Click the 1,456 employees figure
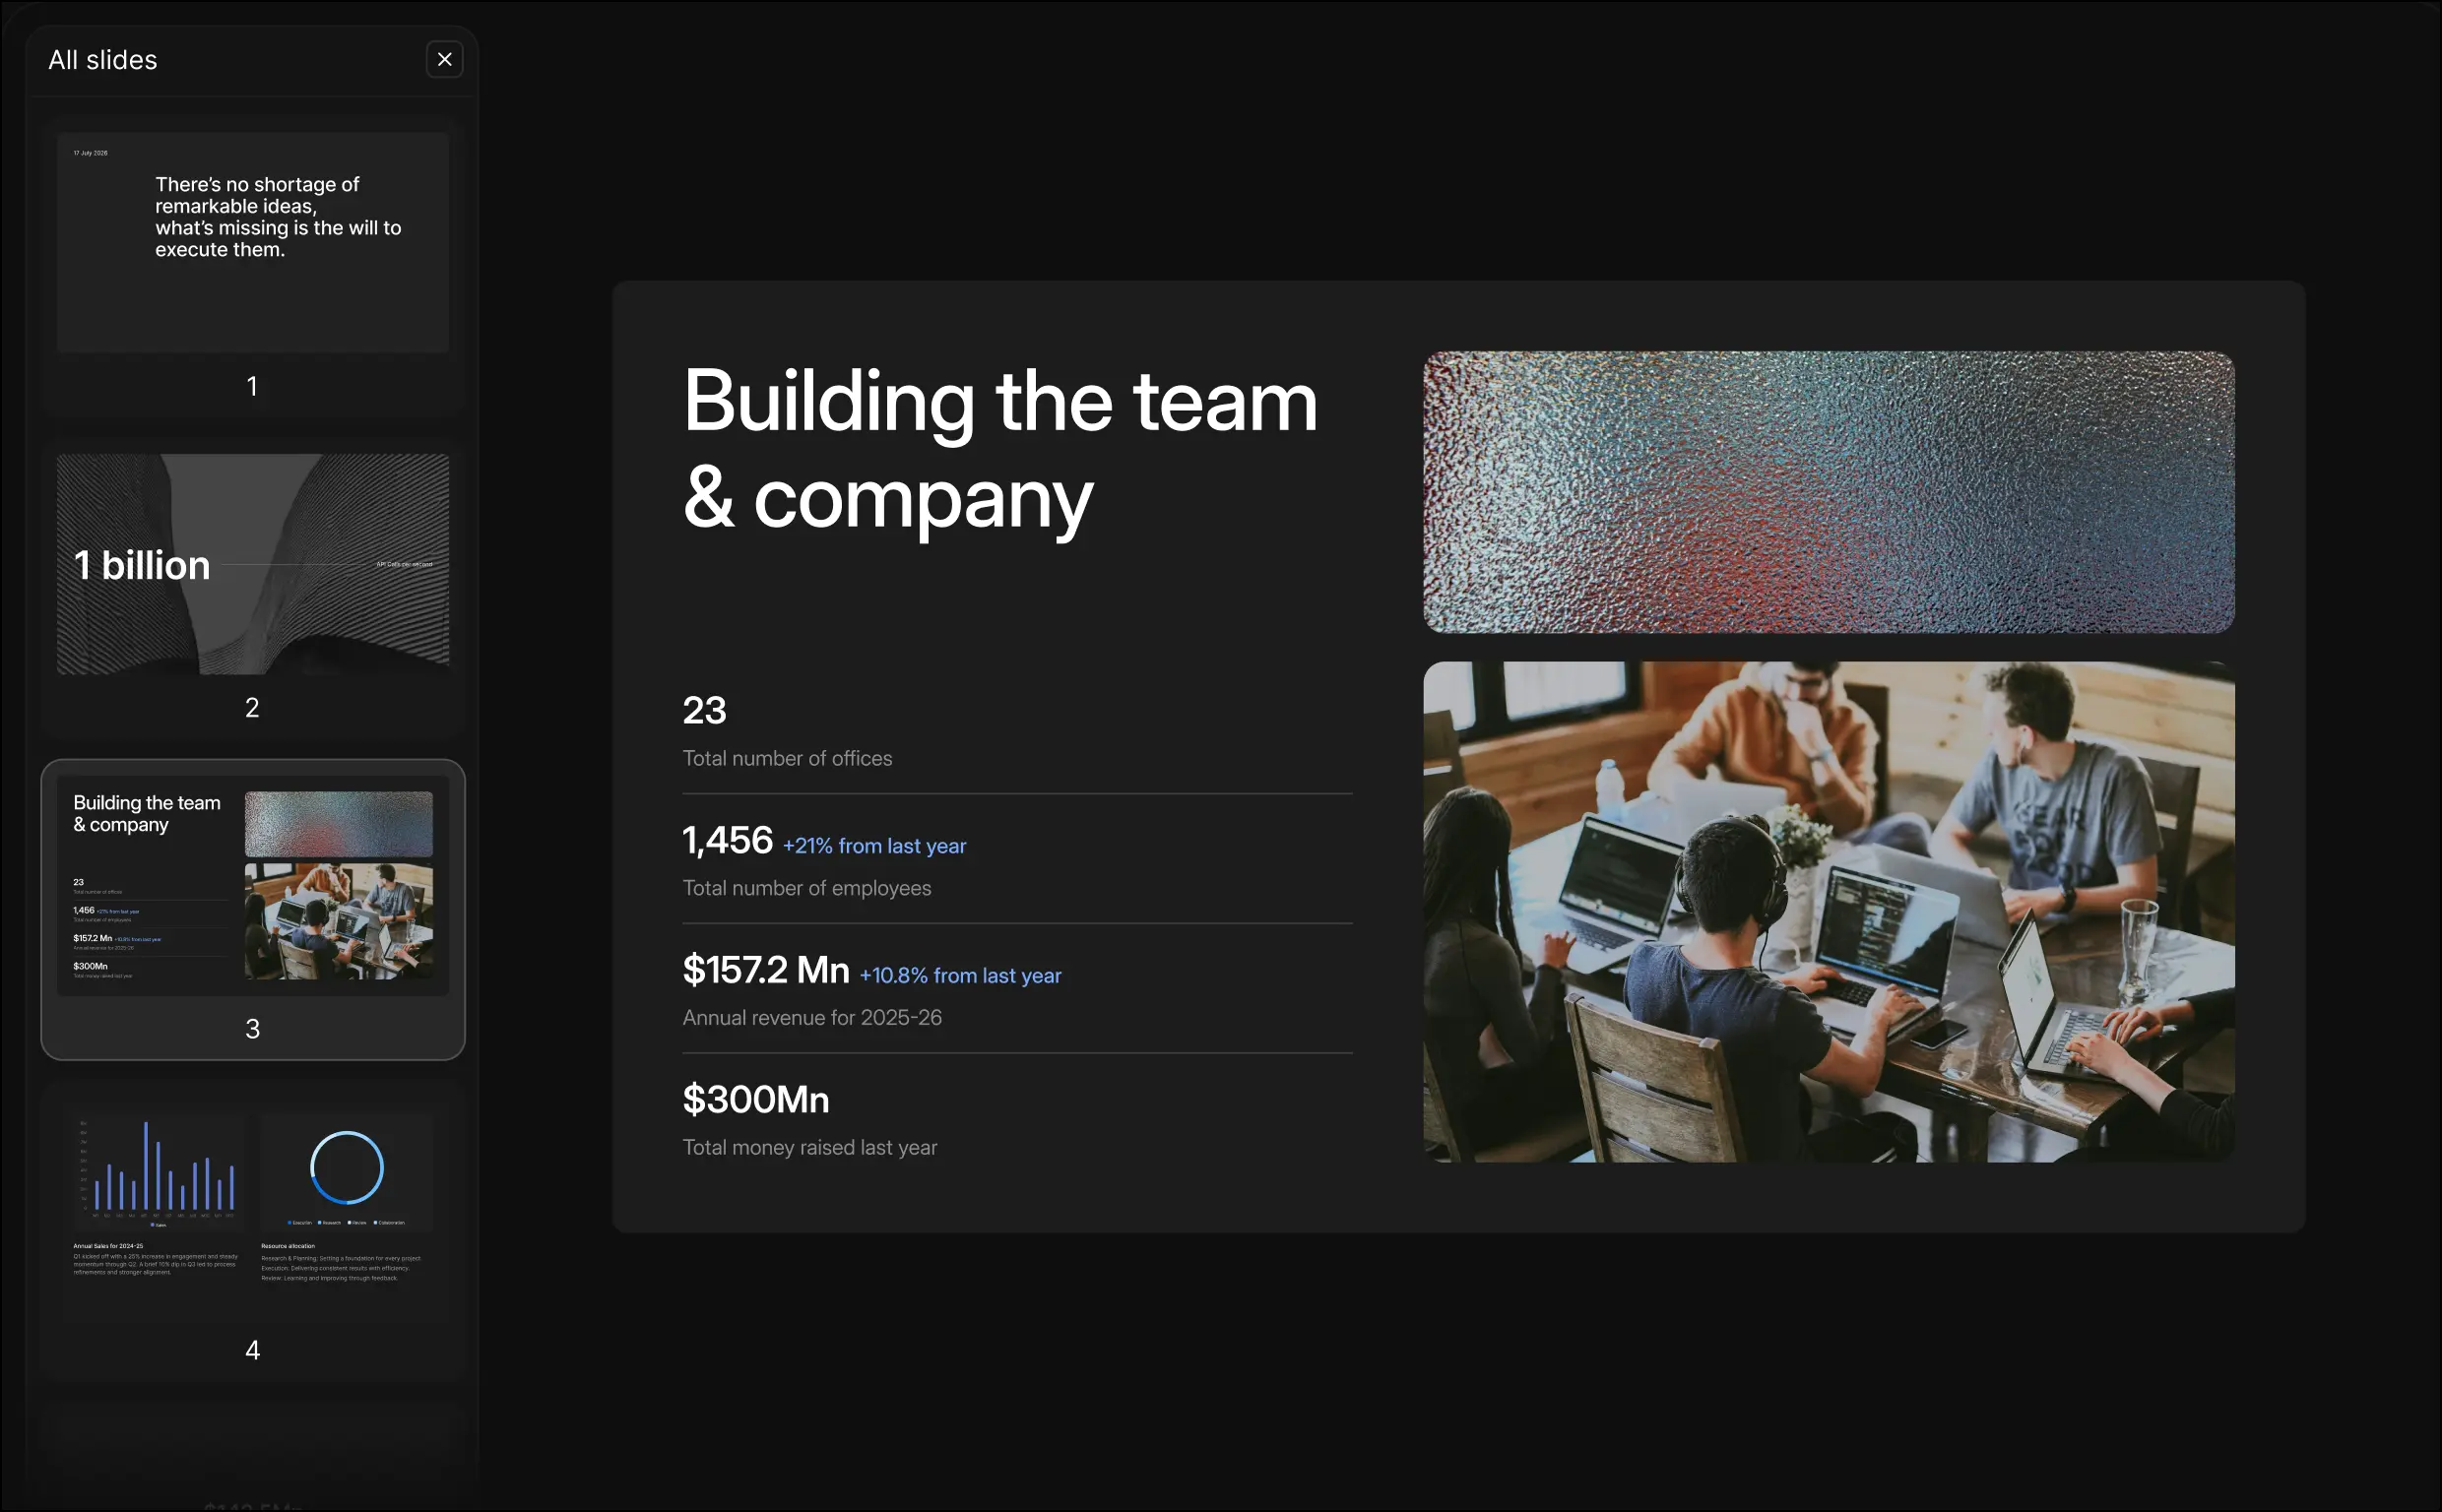The height and width of the screenshot is (1512, 2442). click(727, 841)
